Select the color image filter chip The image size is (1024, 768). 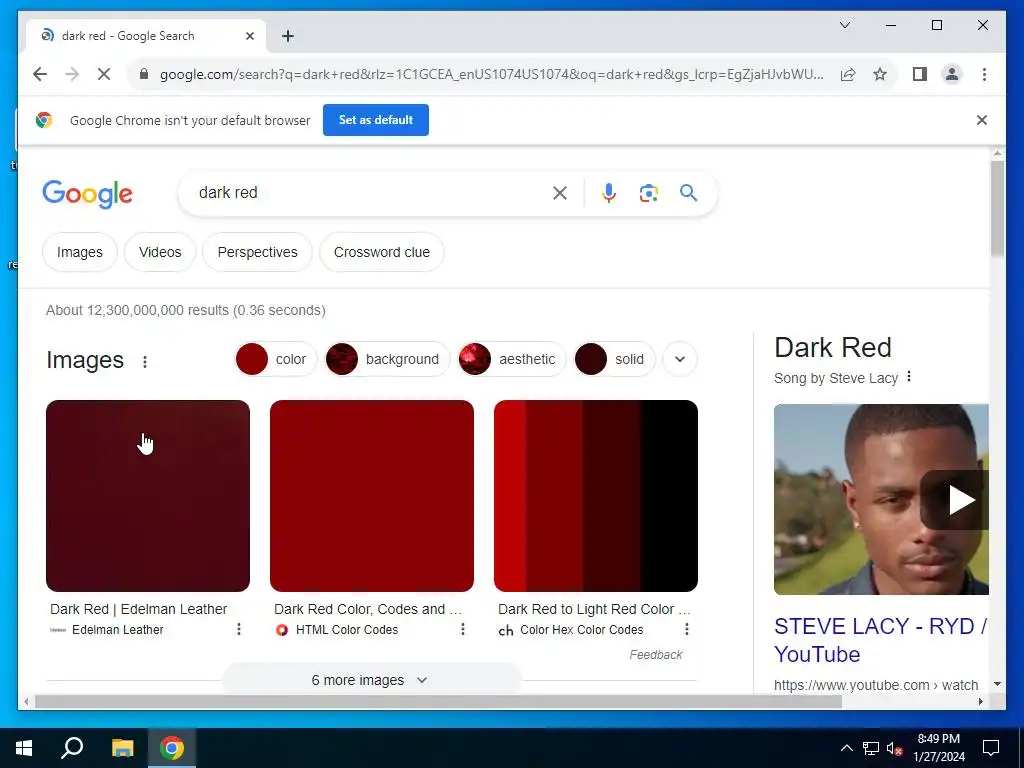[275, 359]
